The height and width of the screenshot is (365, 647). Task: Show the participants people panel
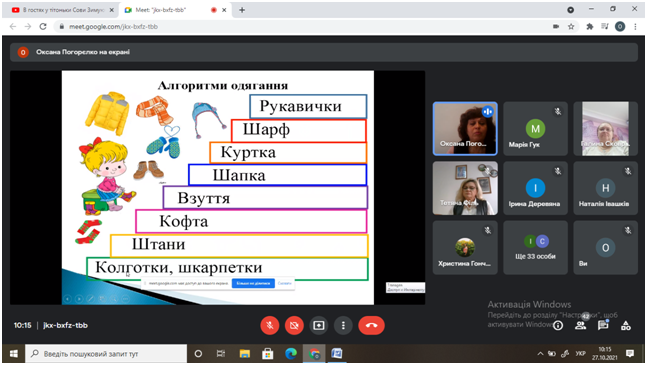581,325
